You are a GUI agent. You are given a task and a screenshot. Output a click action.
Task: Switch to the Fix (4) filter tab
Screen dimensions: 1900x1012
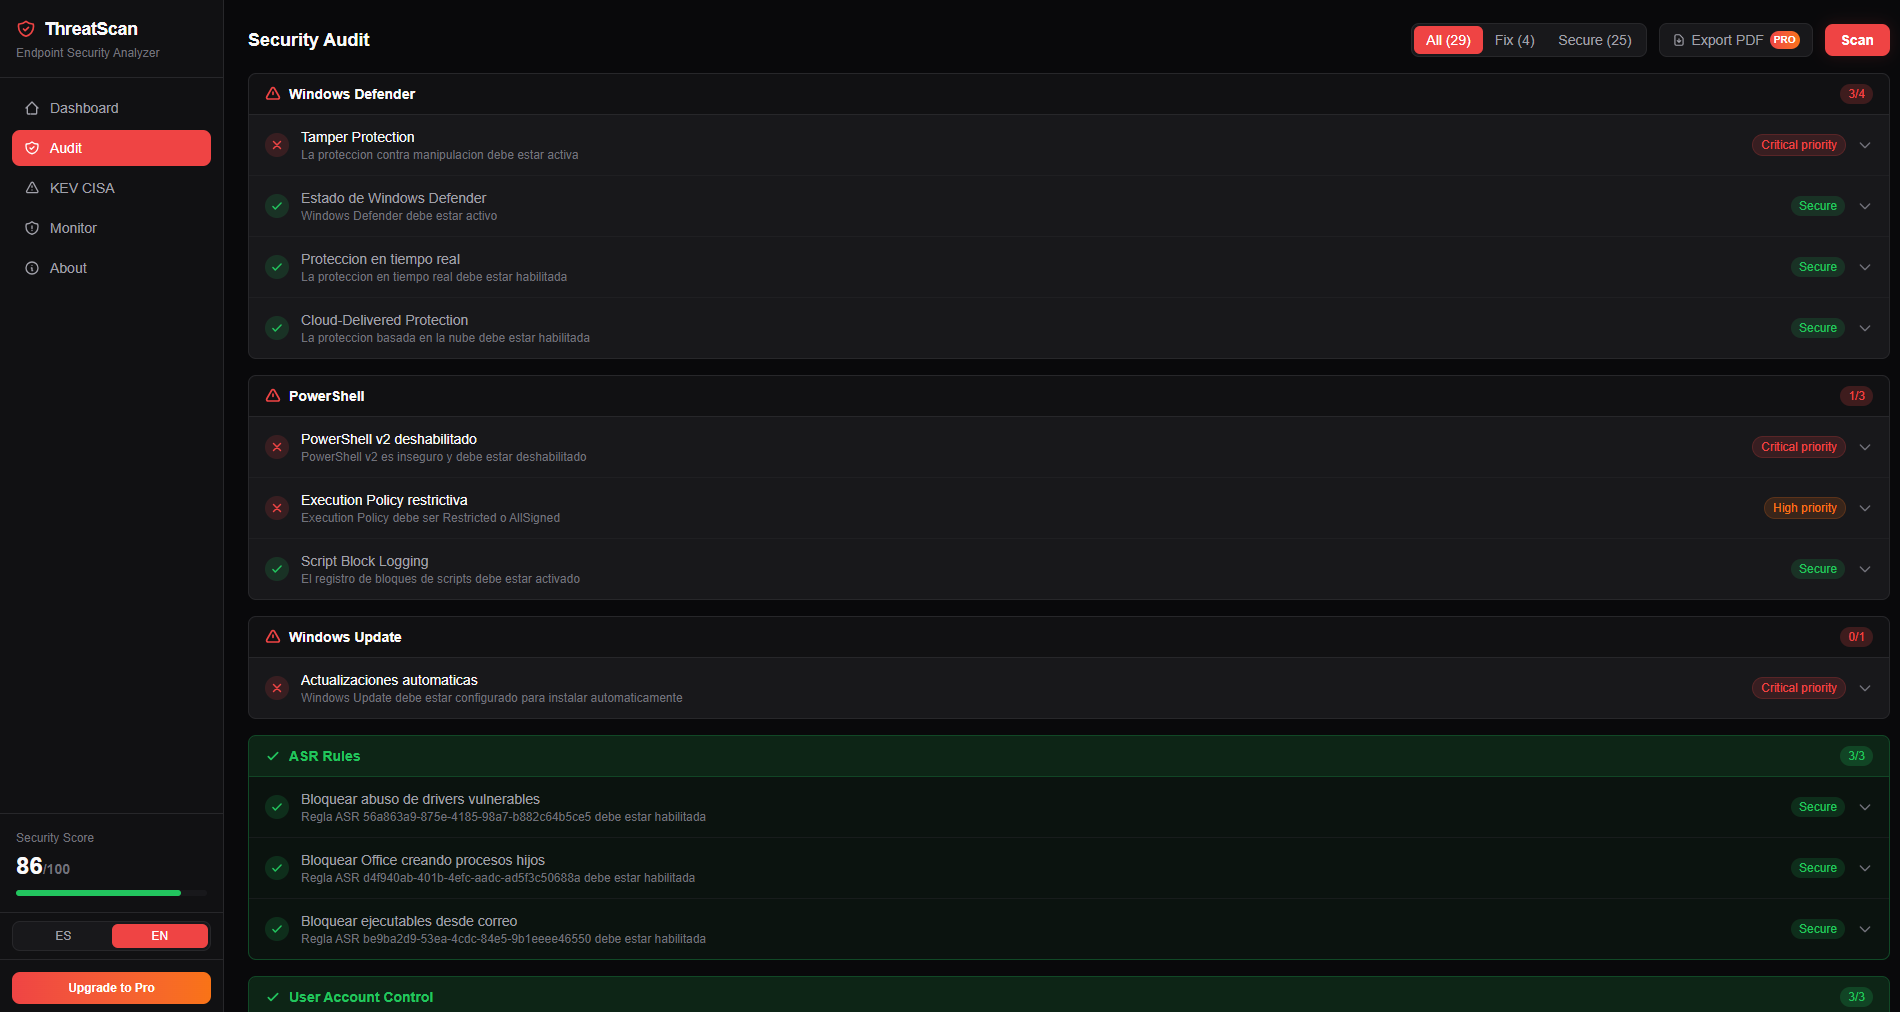coord(1514,39)
